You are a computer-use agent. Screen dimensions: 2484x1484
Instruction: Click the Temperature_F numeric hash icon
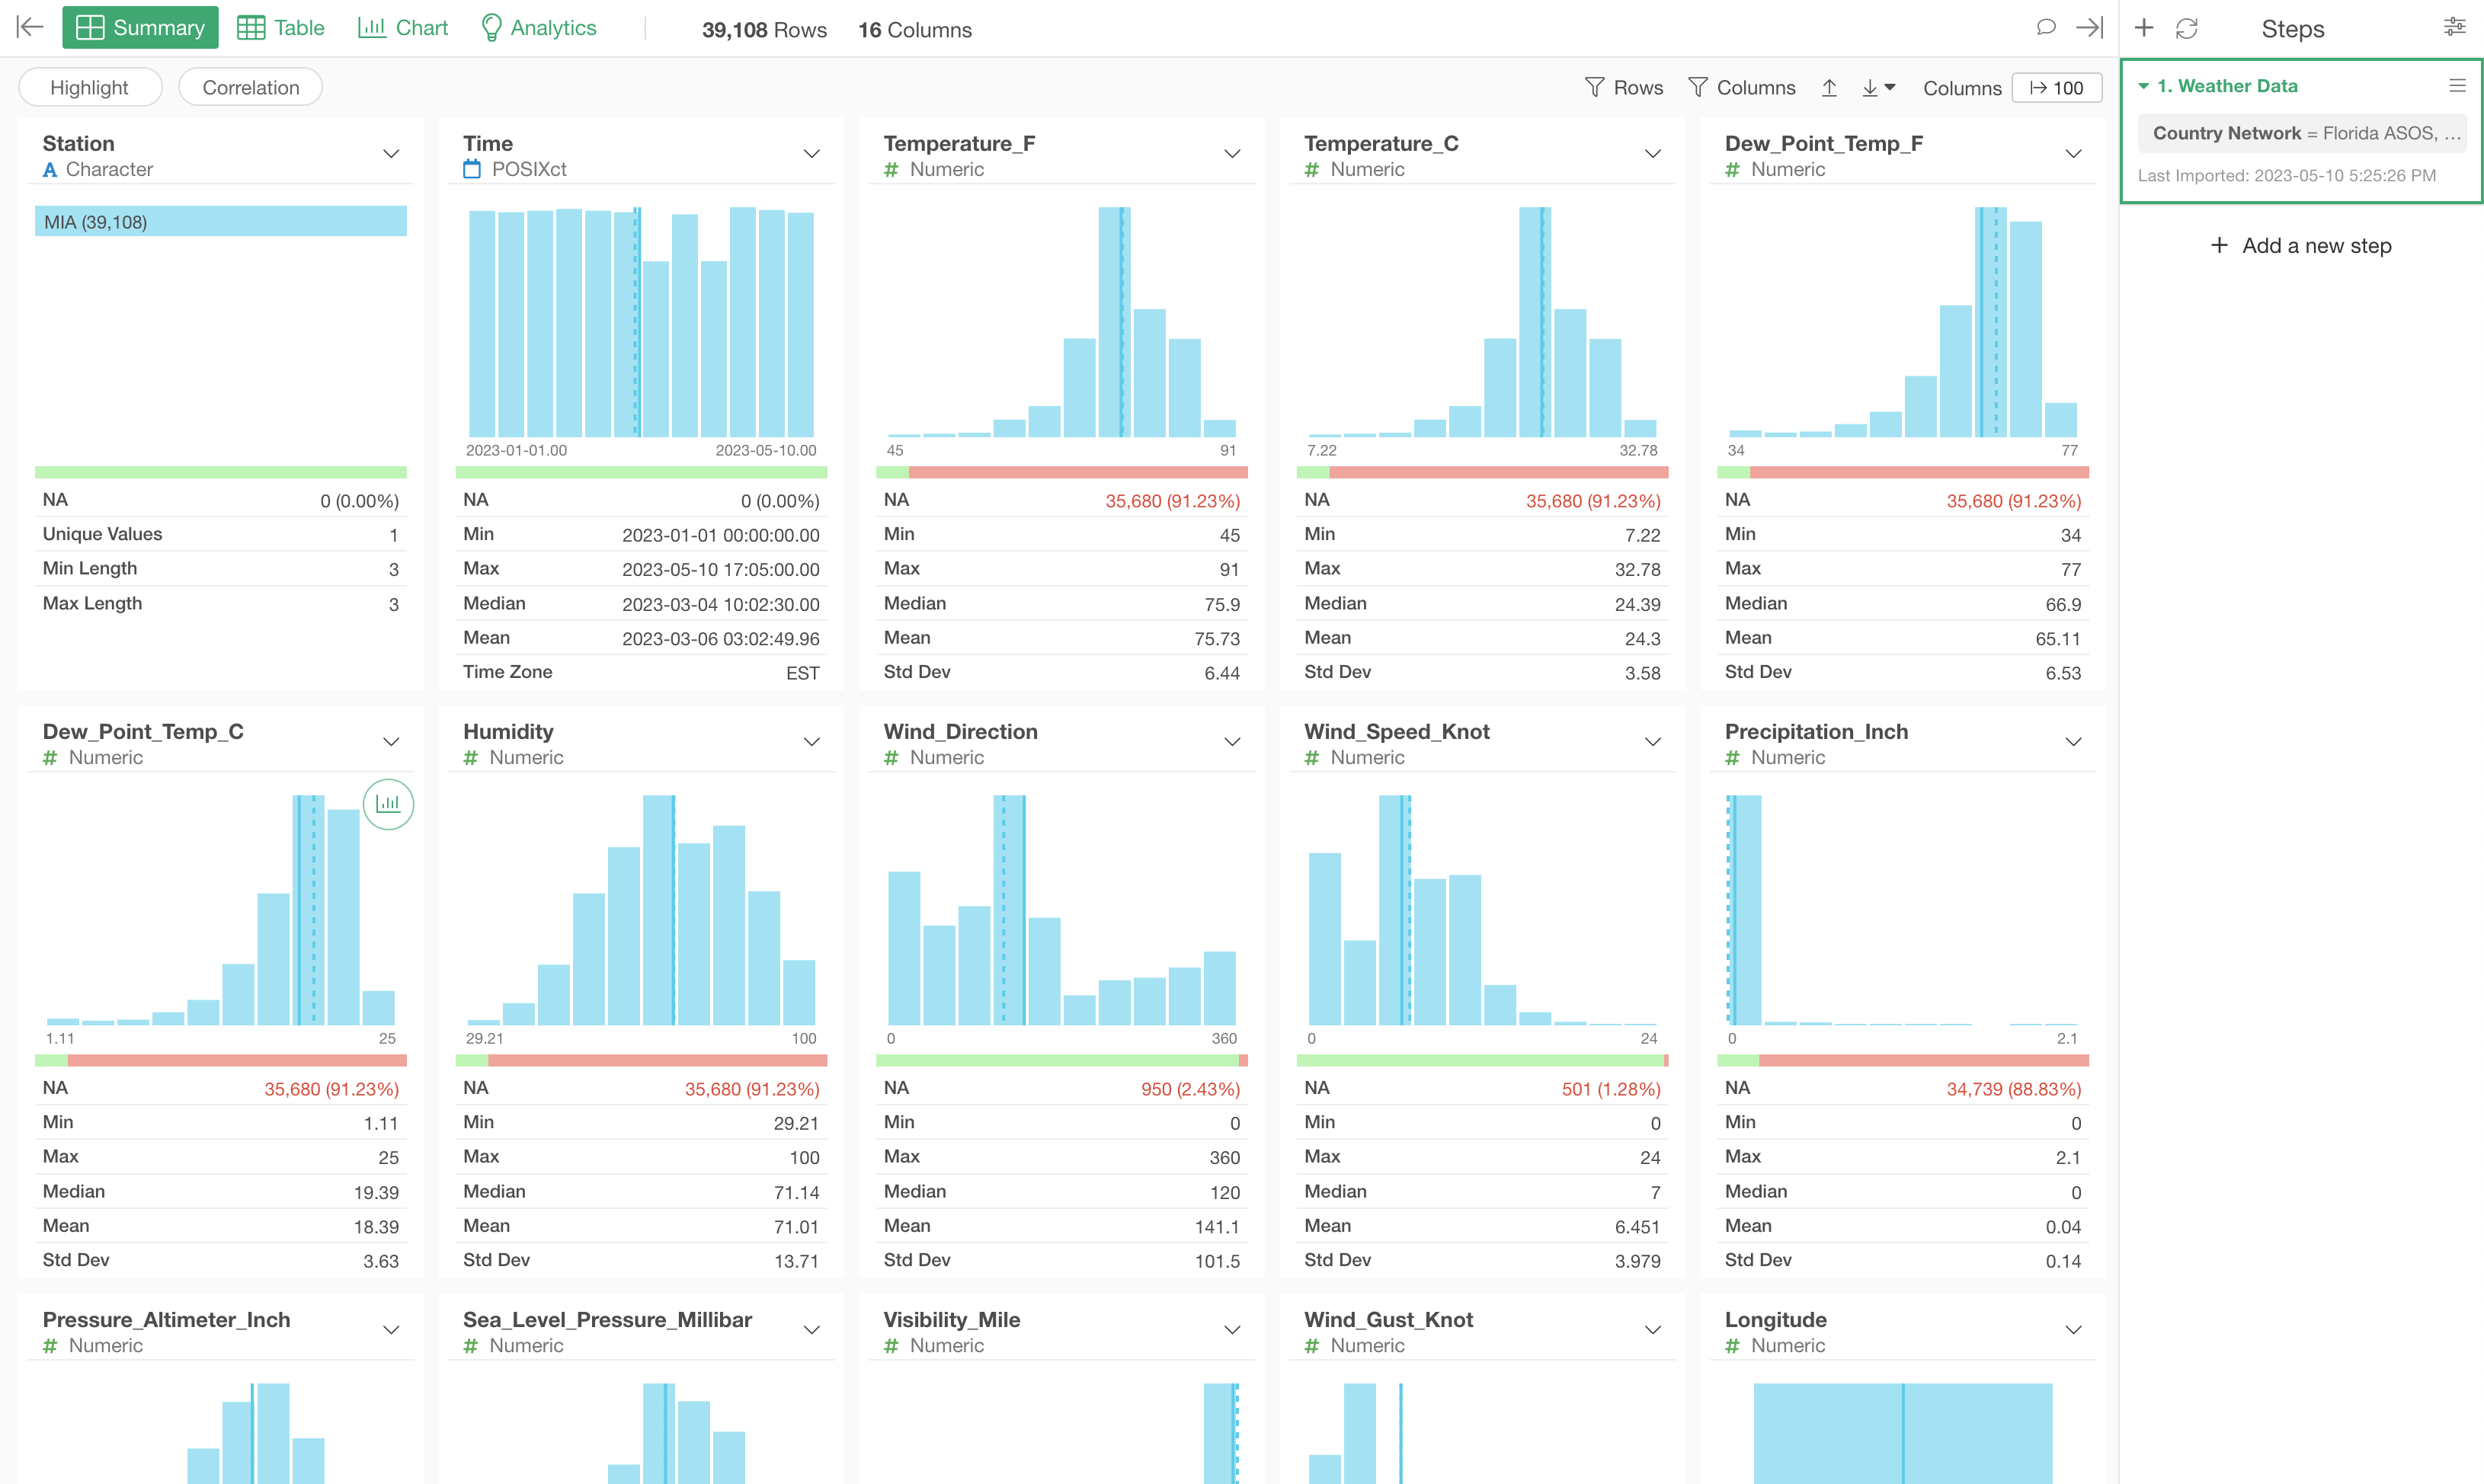[892, 170]
